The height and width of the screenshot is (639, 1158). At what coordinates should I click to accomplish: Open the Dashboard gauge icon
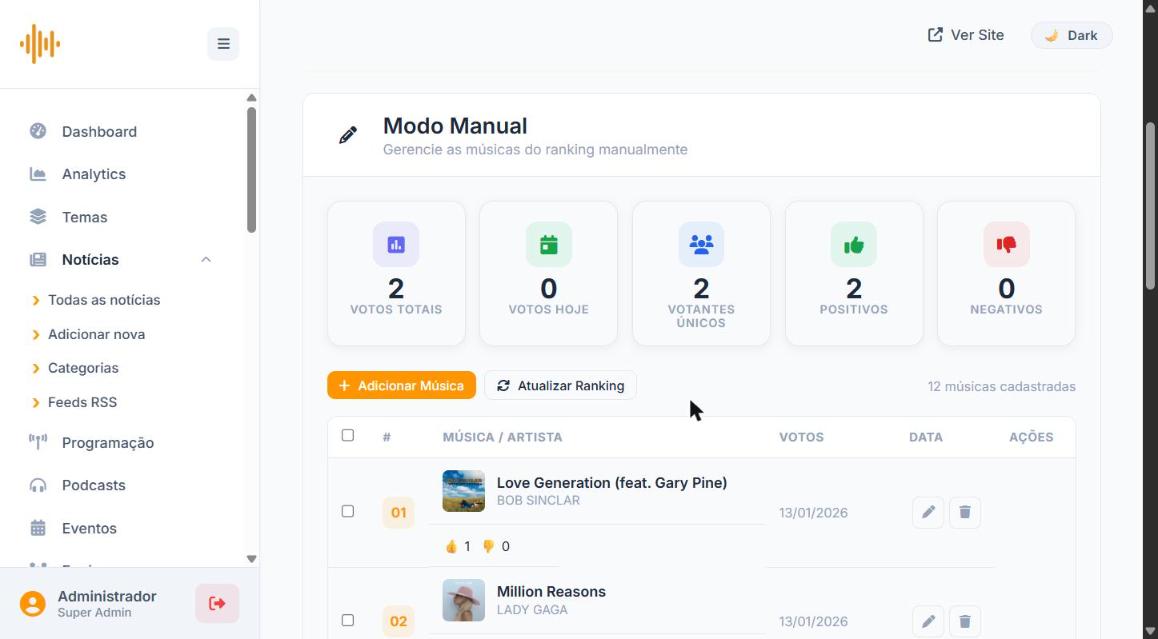(x=38, y=131)
